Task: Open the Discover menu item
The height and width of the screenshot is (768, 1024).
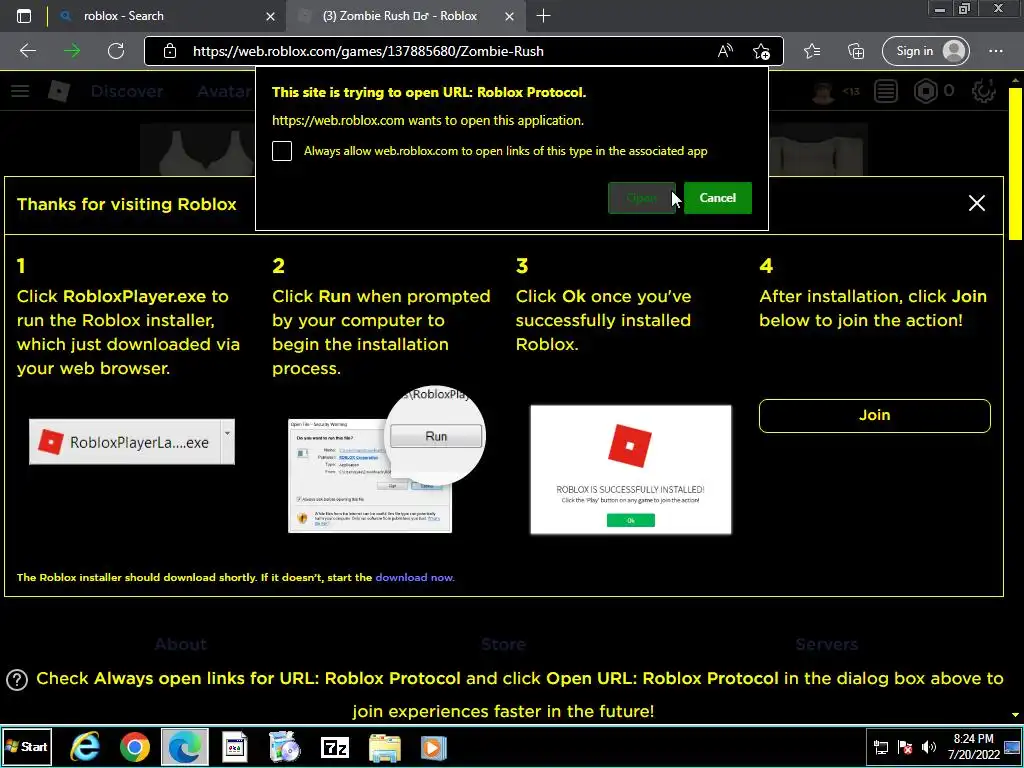Action: (x=127, y=91)
